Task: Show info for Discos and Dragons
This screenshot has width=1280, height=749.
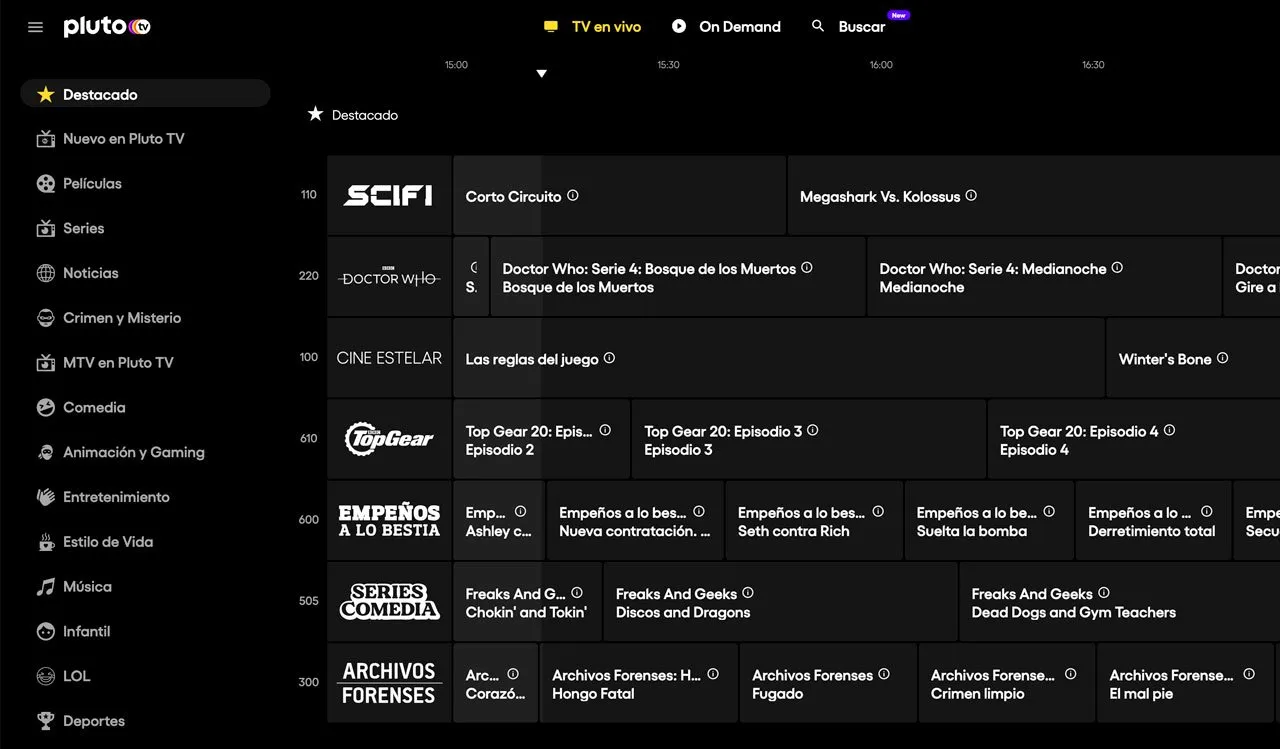Action: (x=748, y=593)
